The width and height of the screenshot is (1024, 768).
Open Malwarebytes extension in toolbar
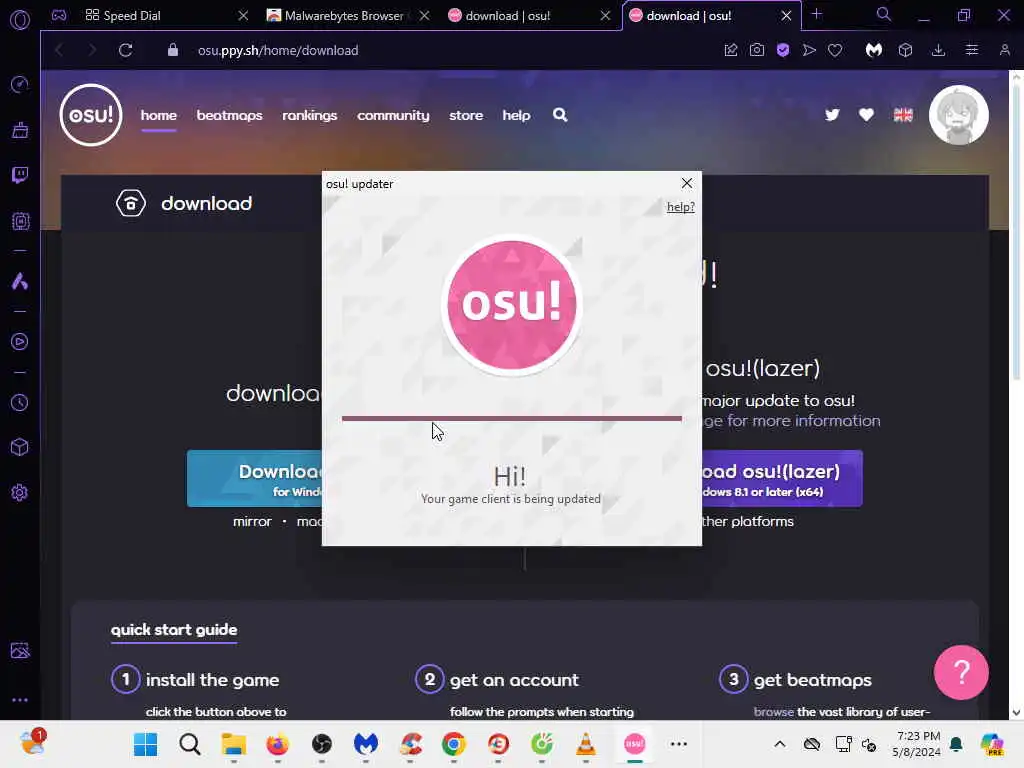(x=874, y=50)
